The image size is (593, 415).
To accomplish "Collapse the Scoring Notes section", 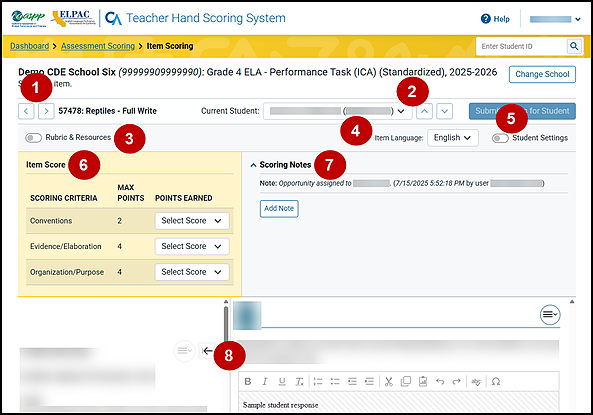I will pyautogui.click(x=253, y=165).
